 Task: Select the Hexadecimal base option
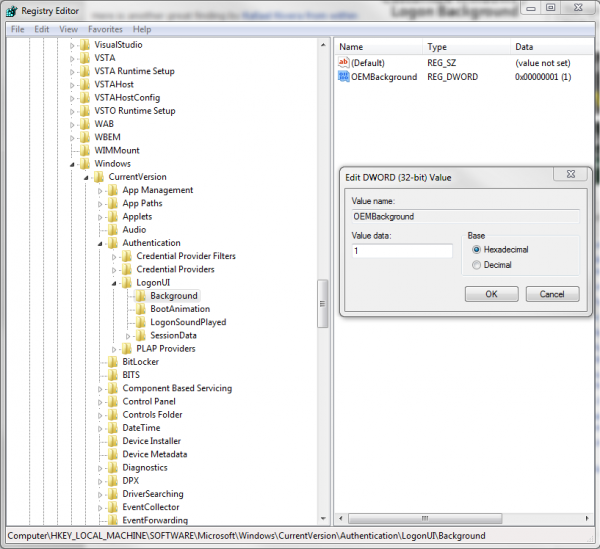pos(476,249)
